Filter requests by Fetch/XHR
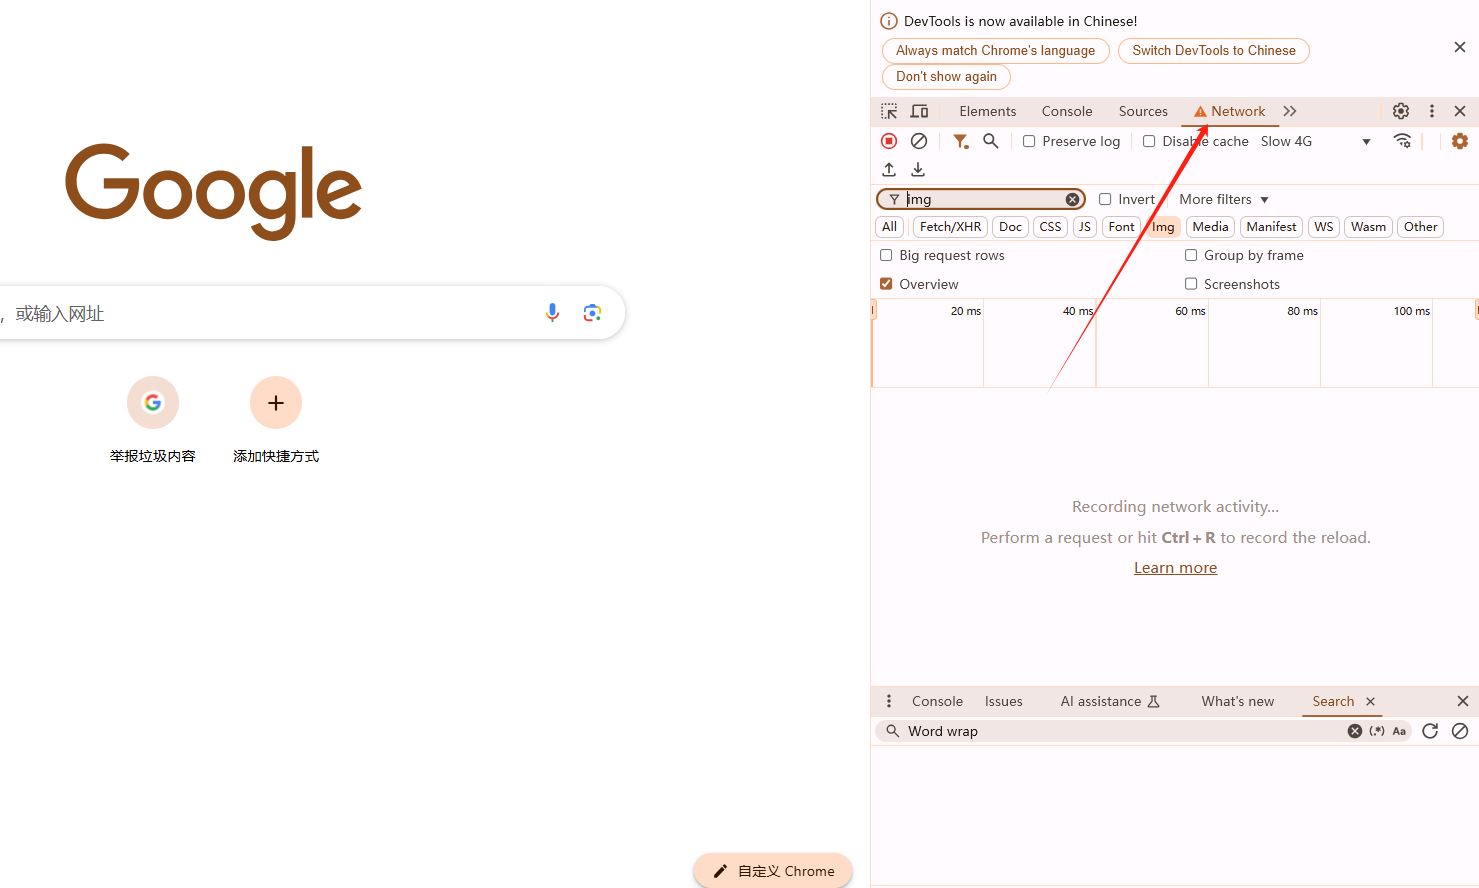The width and height of the screenshot is (1479, 888). click(950, 227)
